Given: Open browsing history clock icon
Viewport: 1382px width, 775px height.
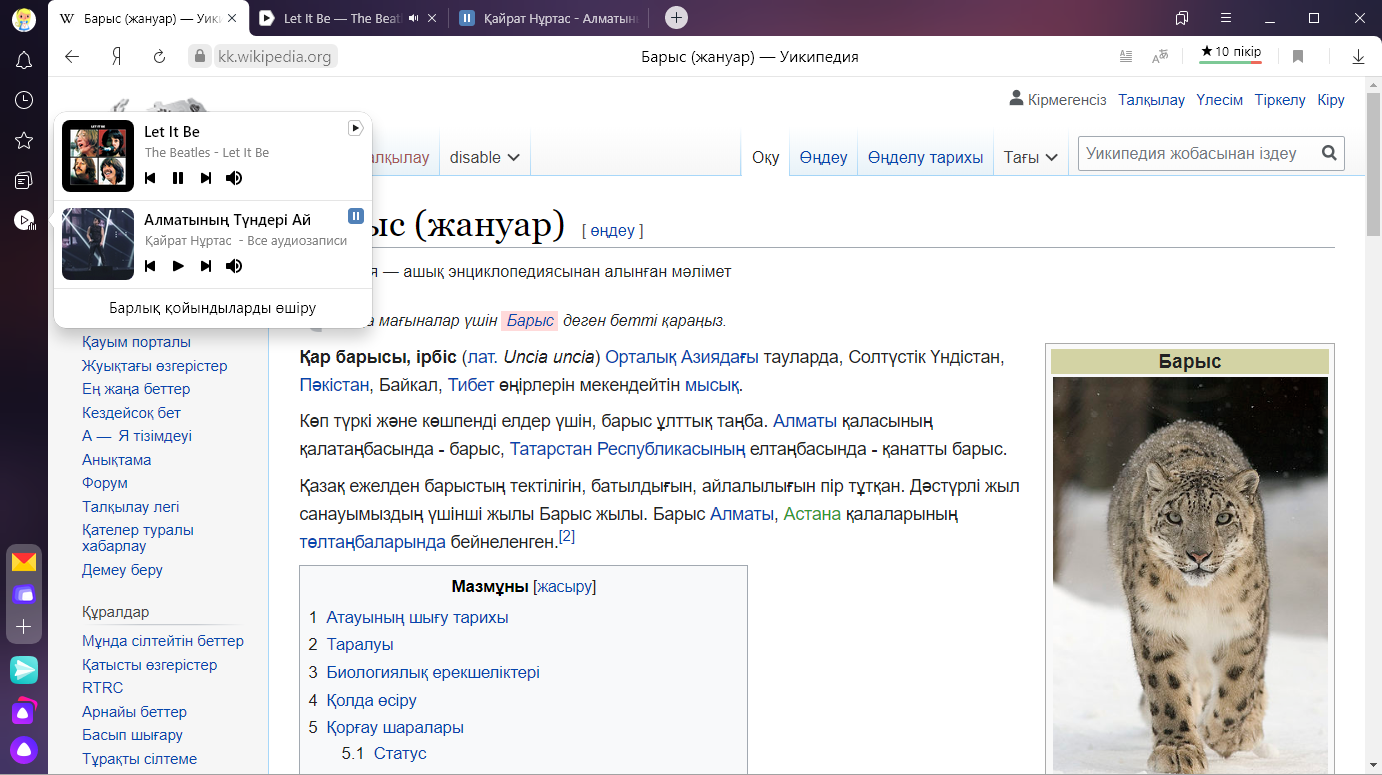Looking at the screenshot, I should [24, 100].
